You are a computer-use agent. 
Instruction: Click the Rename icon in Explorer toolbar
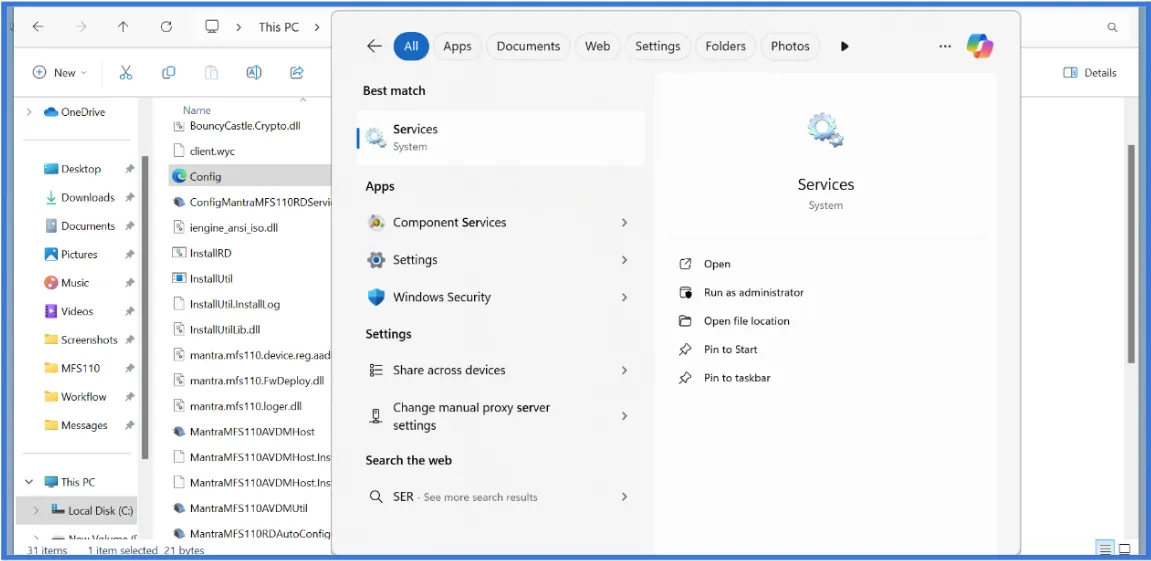(254, 72)
